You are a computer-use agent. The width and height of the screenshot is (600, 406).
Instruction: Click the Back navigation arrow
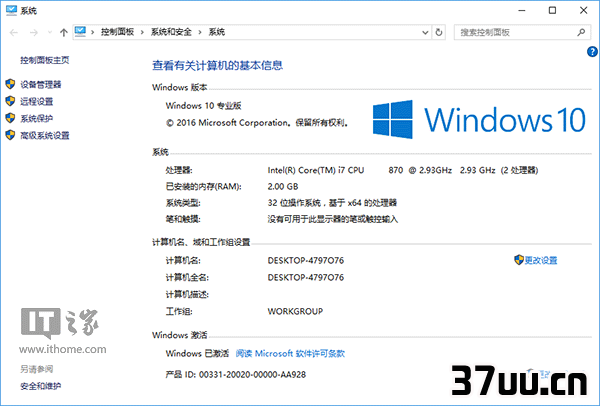coord(14,33)
